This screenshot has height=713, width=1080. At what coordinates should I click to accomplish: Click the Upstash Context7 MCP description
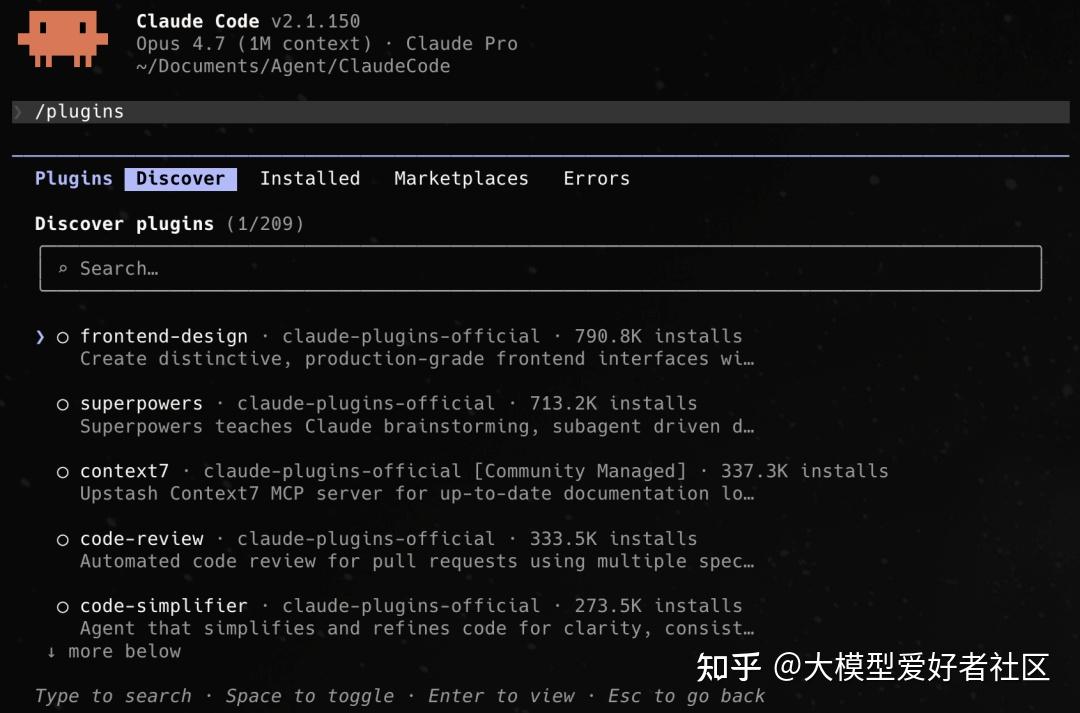pyautogui.click(x=417, y=494)
